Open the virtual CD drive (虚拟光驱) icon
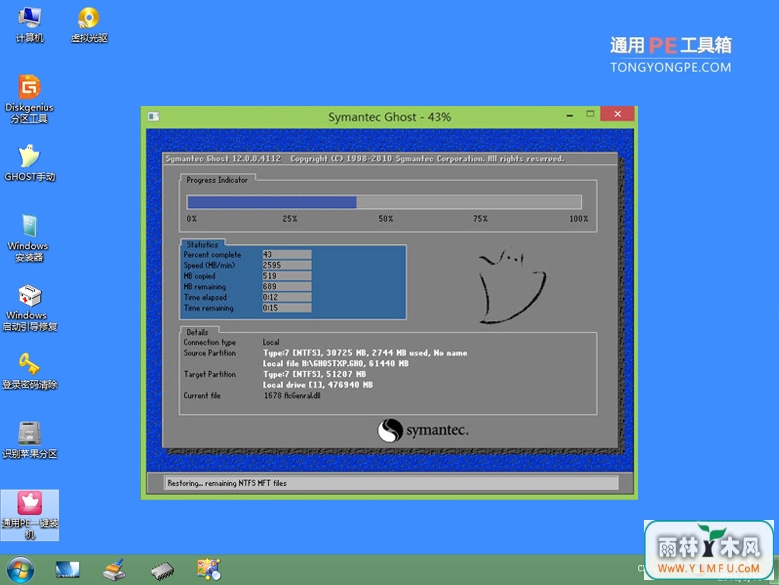 pos(89,25)
